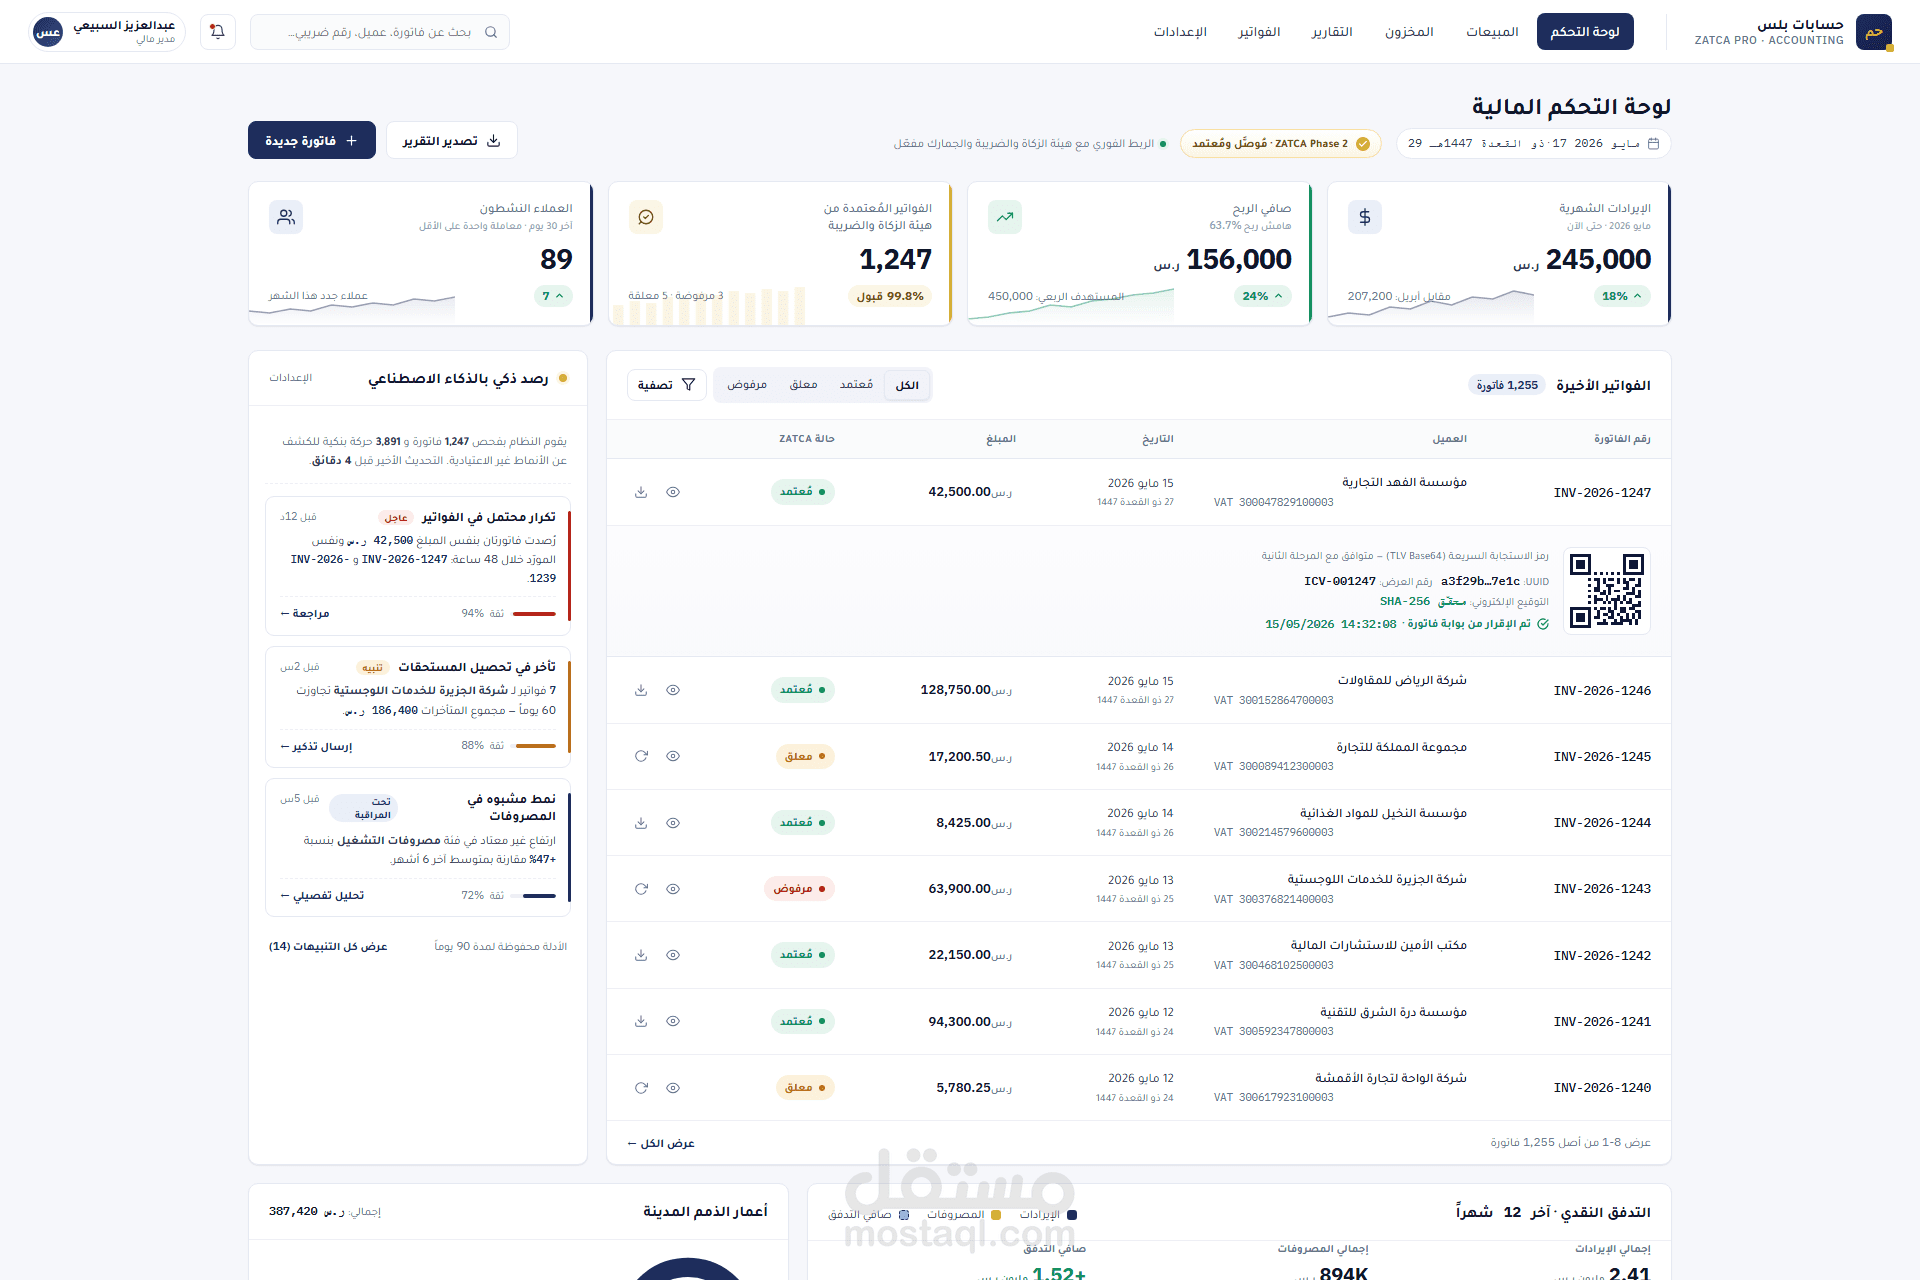Toggle صافي التدفق legend swatch
The height and width of the screenshot is (1280, 1920).
click(904, 1215)
